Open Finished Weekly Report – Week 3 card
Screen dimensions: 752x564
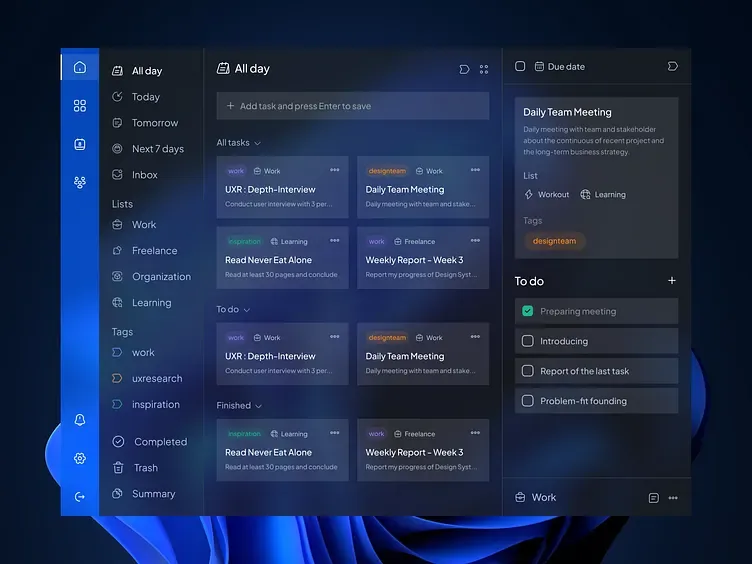coord(423,450)
